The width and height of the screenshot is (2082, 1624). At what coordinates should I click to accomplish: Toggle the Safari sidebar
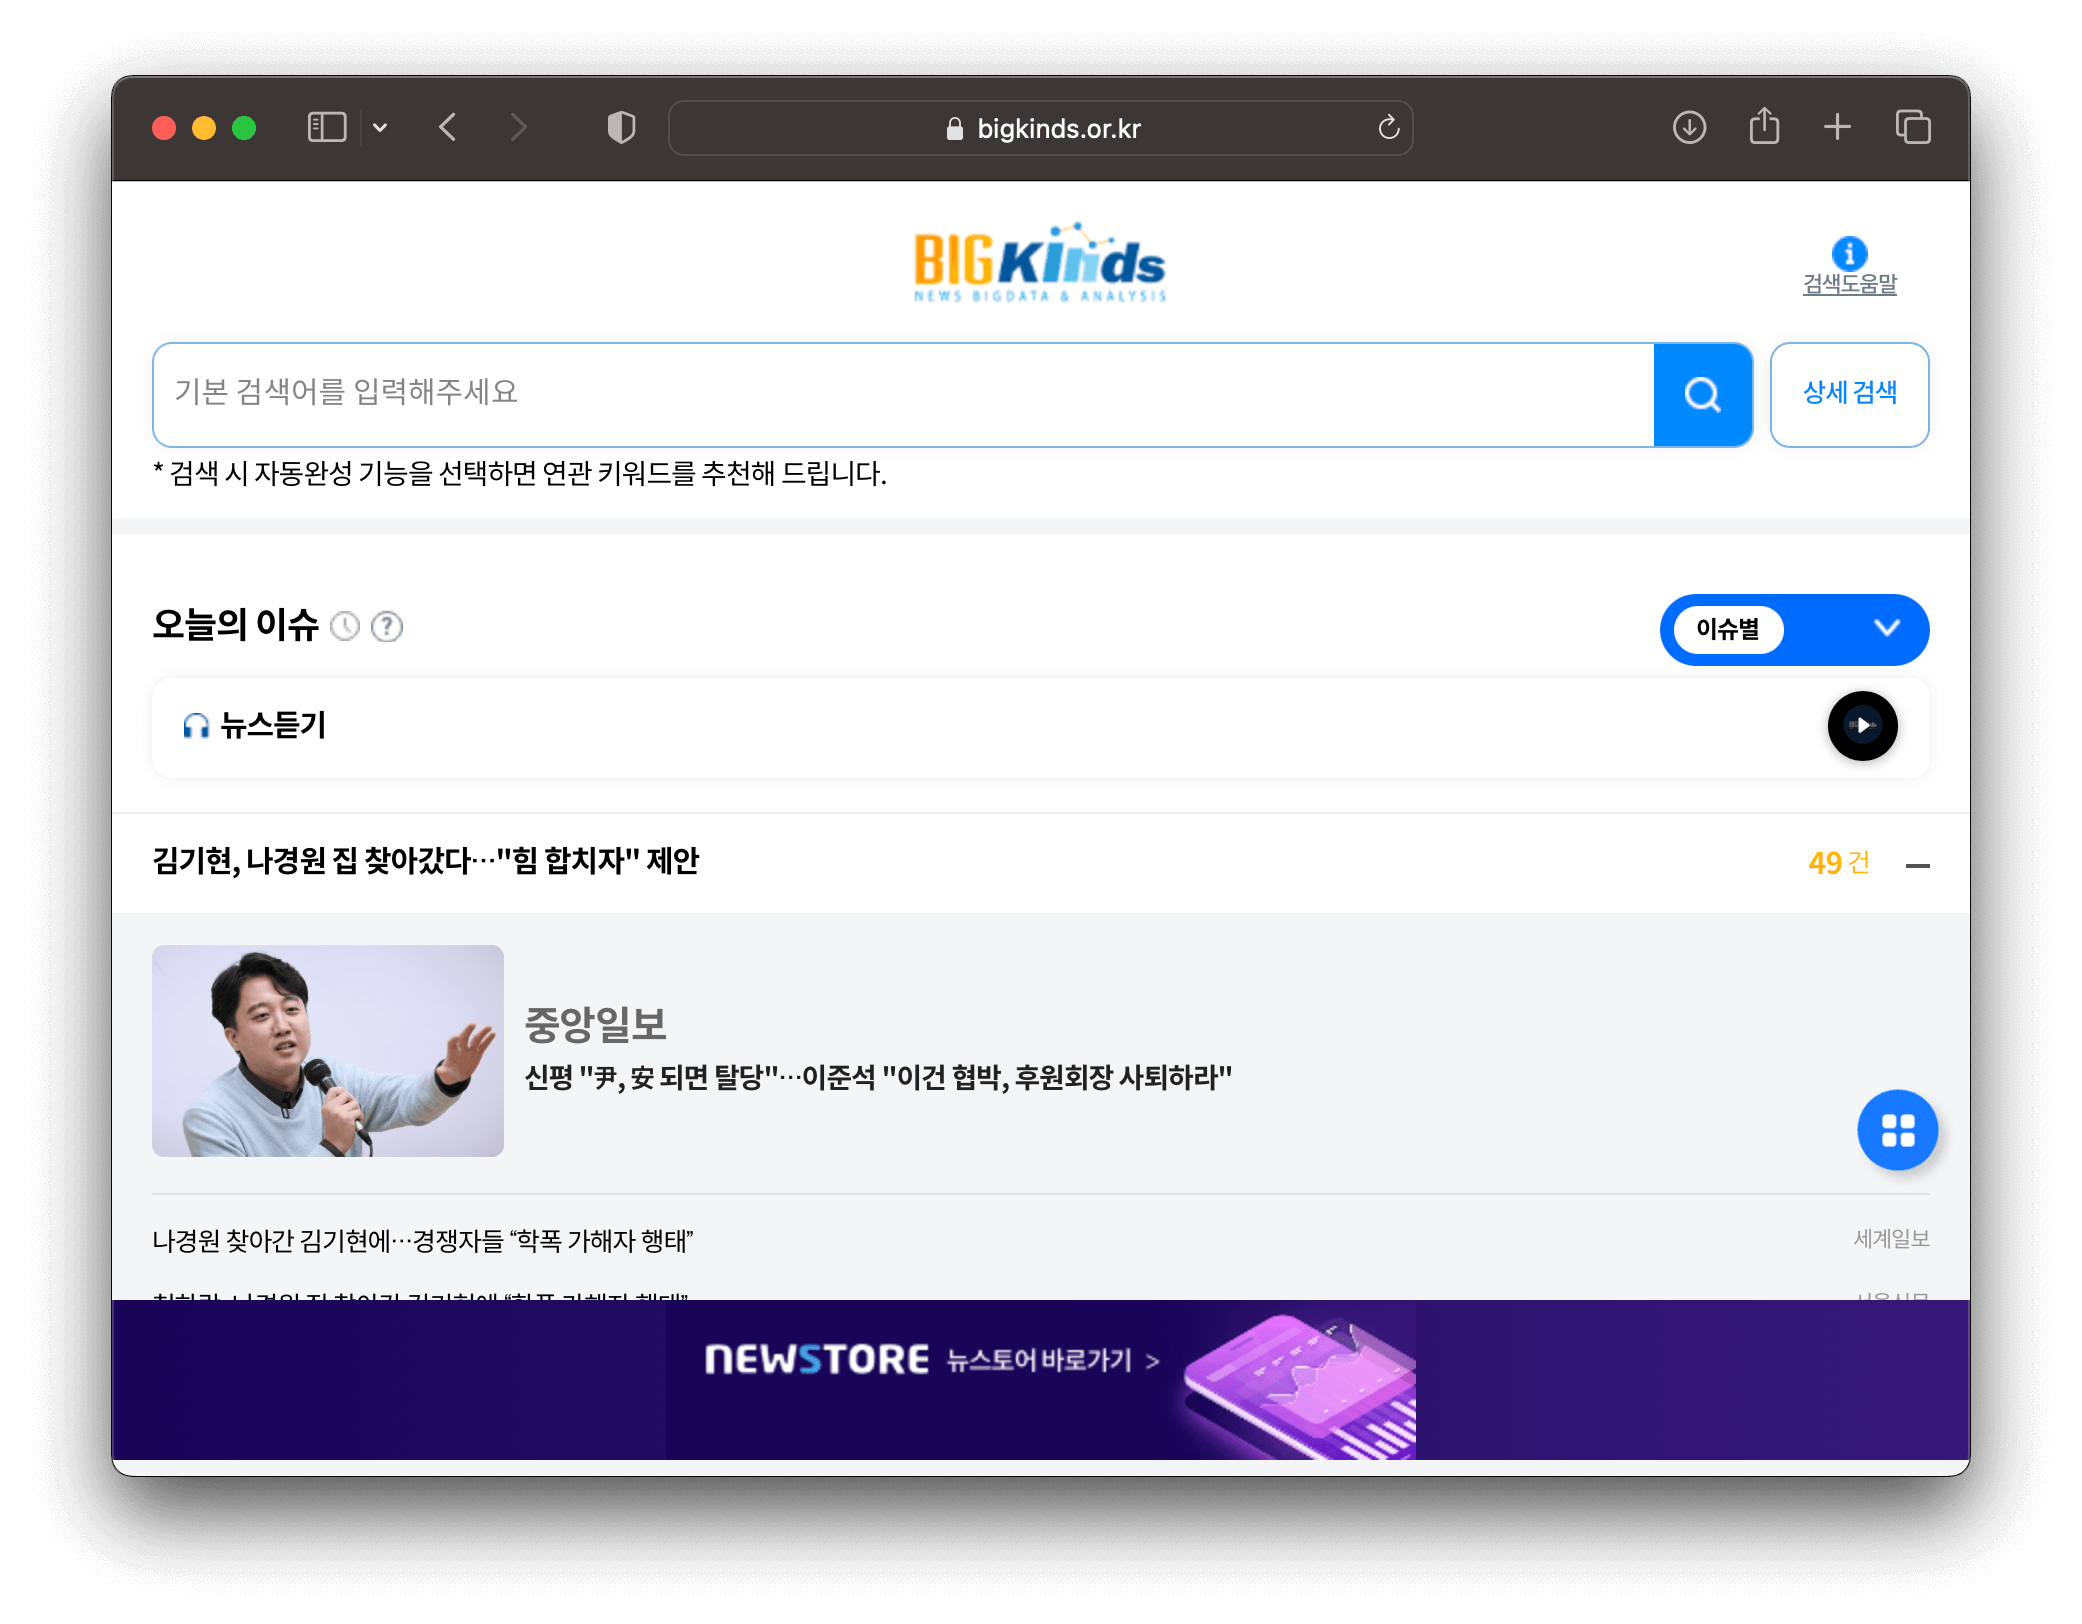point(327,128)
